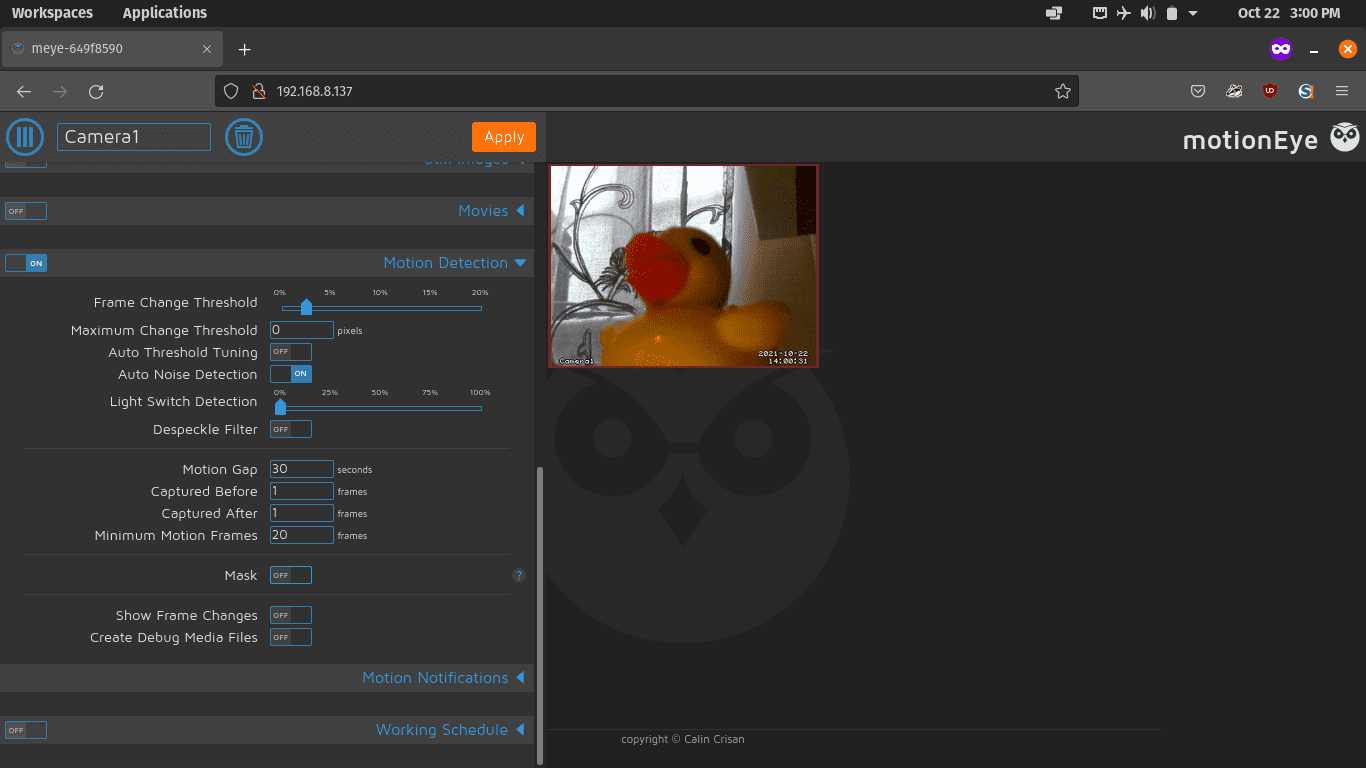Open the Pocket save icon
This screenshot has width=1366, height=768.
1198,91
